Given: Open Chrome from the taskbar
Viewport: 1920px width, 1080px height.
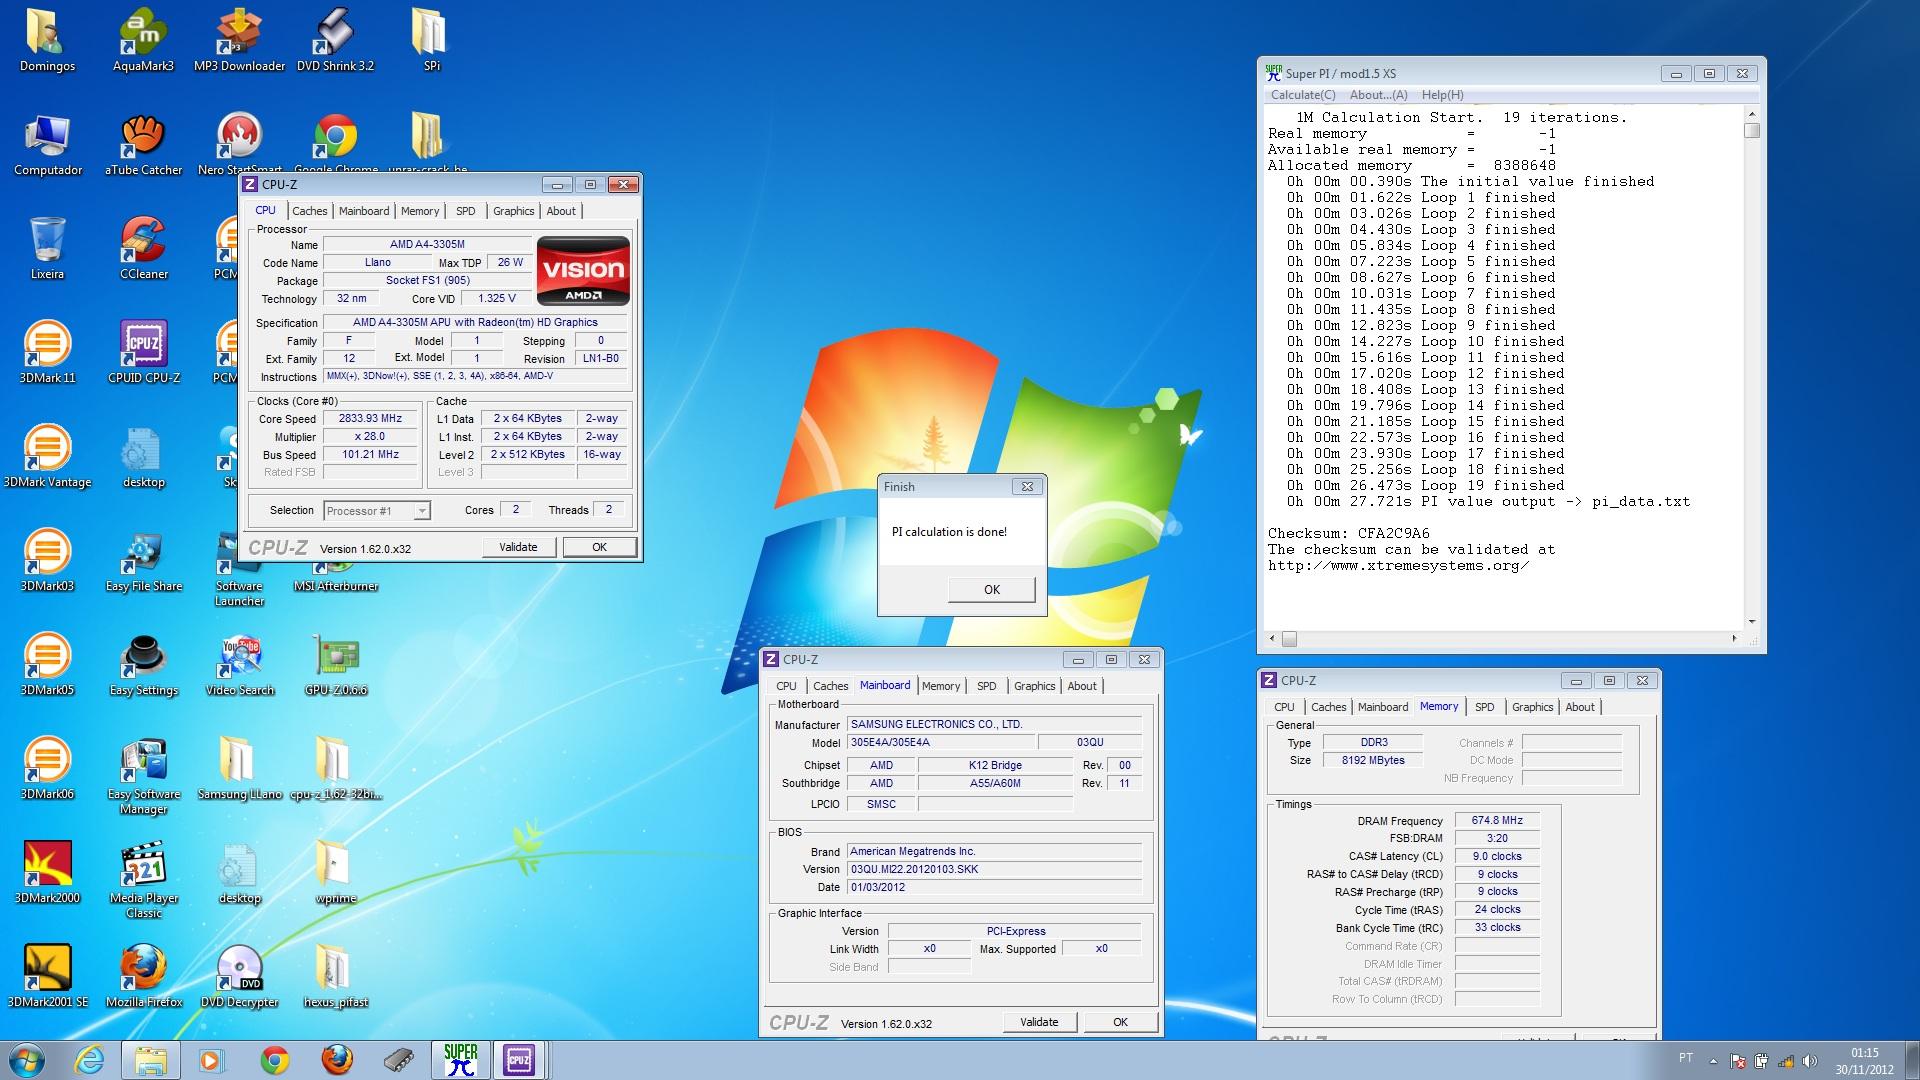Looking at the screenshot, I should click(275, 1060).
